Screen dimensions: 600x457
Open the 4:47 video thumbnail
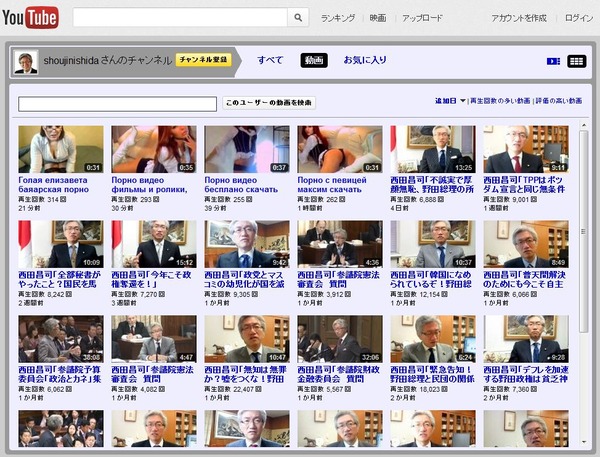pos(154,339)
